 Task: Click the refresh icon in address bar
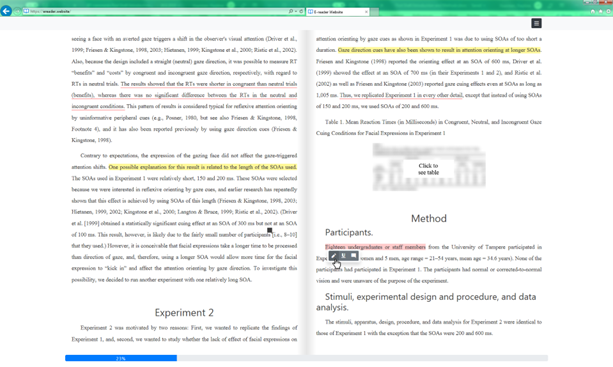point(301,11)
